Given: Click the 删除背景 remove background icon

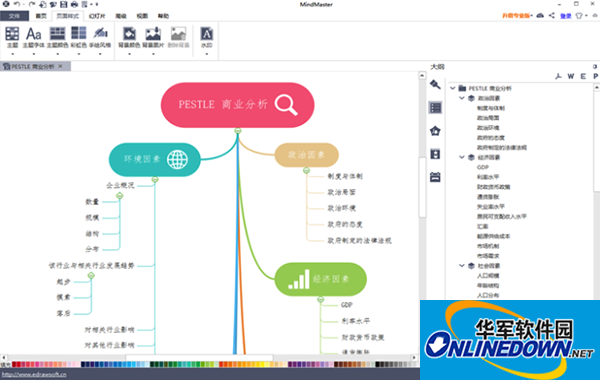Looking at the screenshot, I should point(178,37).
